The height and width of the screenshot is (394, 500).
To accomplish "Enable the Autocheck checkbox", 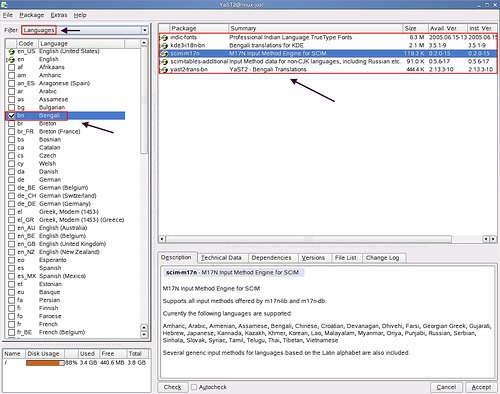I will pyautogui.click(x=194, y=387).
